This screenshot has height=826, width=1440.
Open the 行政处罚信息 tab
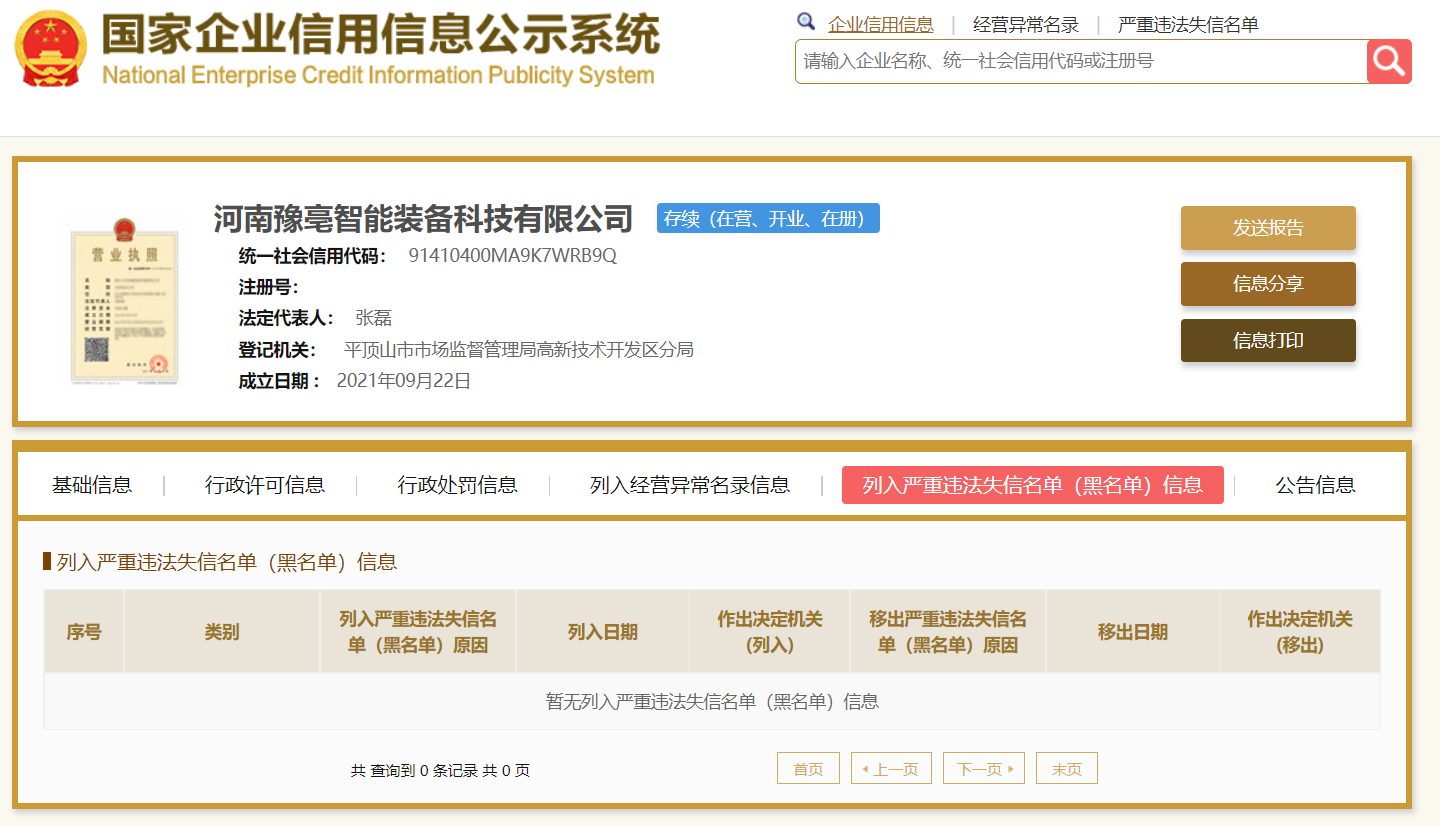[458, 485]
